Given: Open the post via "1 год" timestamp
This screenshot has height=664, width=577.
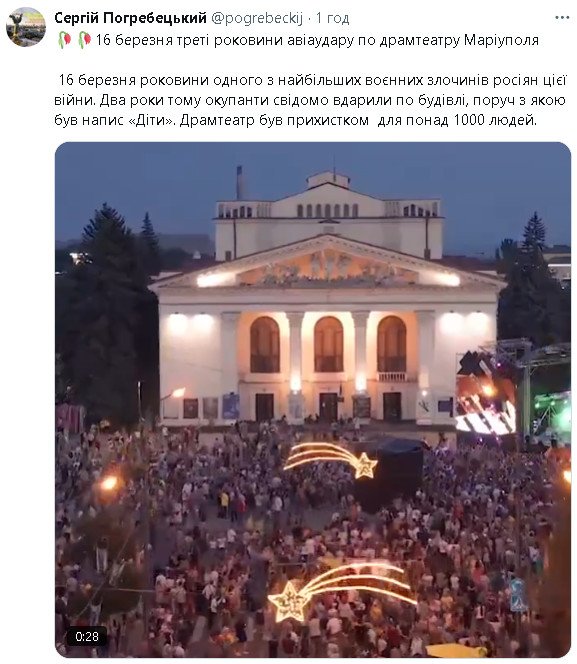Looking at the screenshot, I should coord(333,18).
